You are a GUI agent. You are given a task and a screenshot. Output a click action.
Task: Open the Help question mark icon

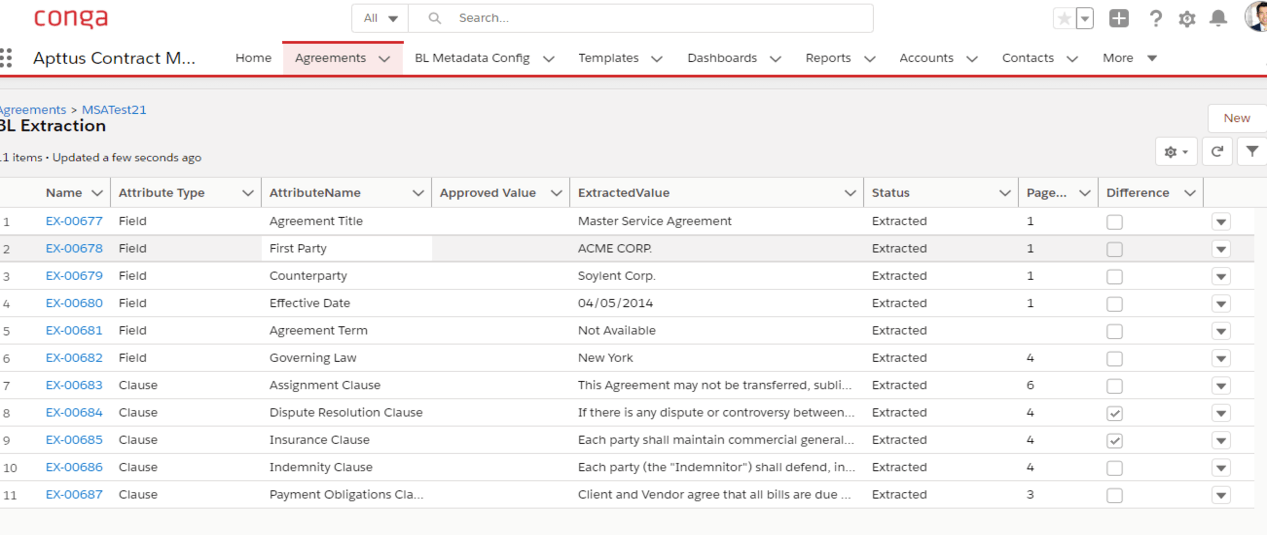pos(1155,18)
